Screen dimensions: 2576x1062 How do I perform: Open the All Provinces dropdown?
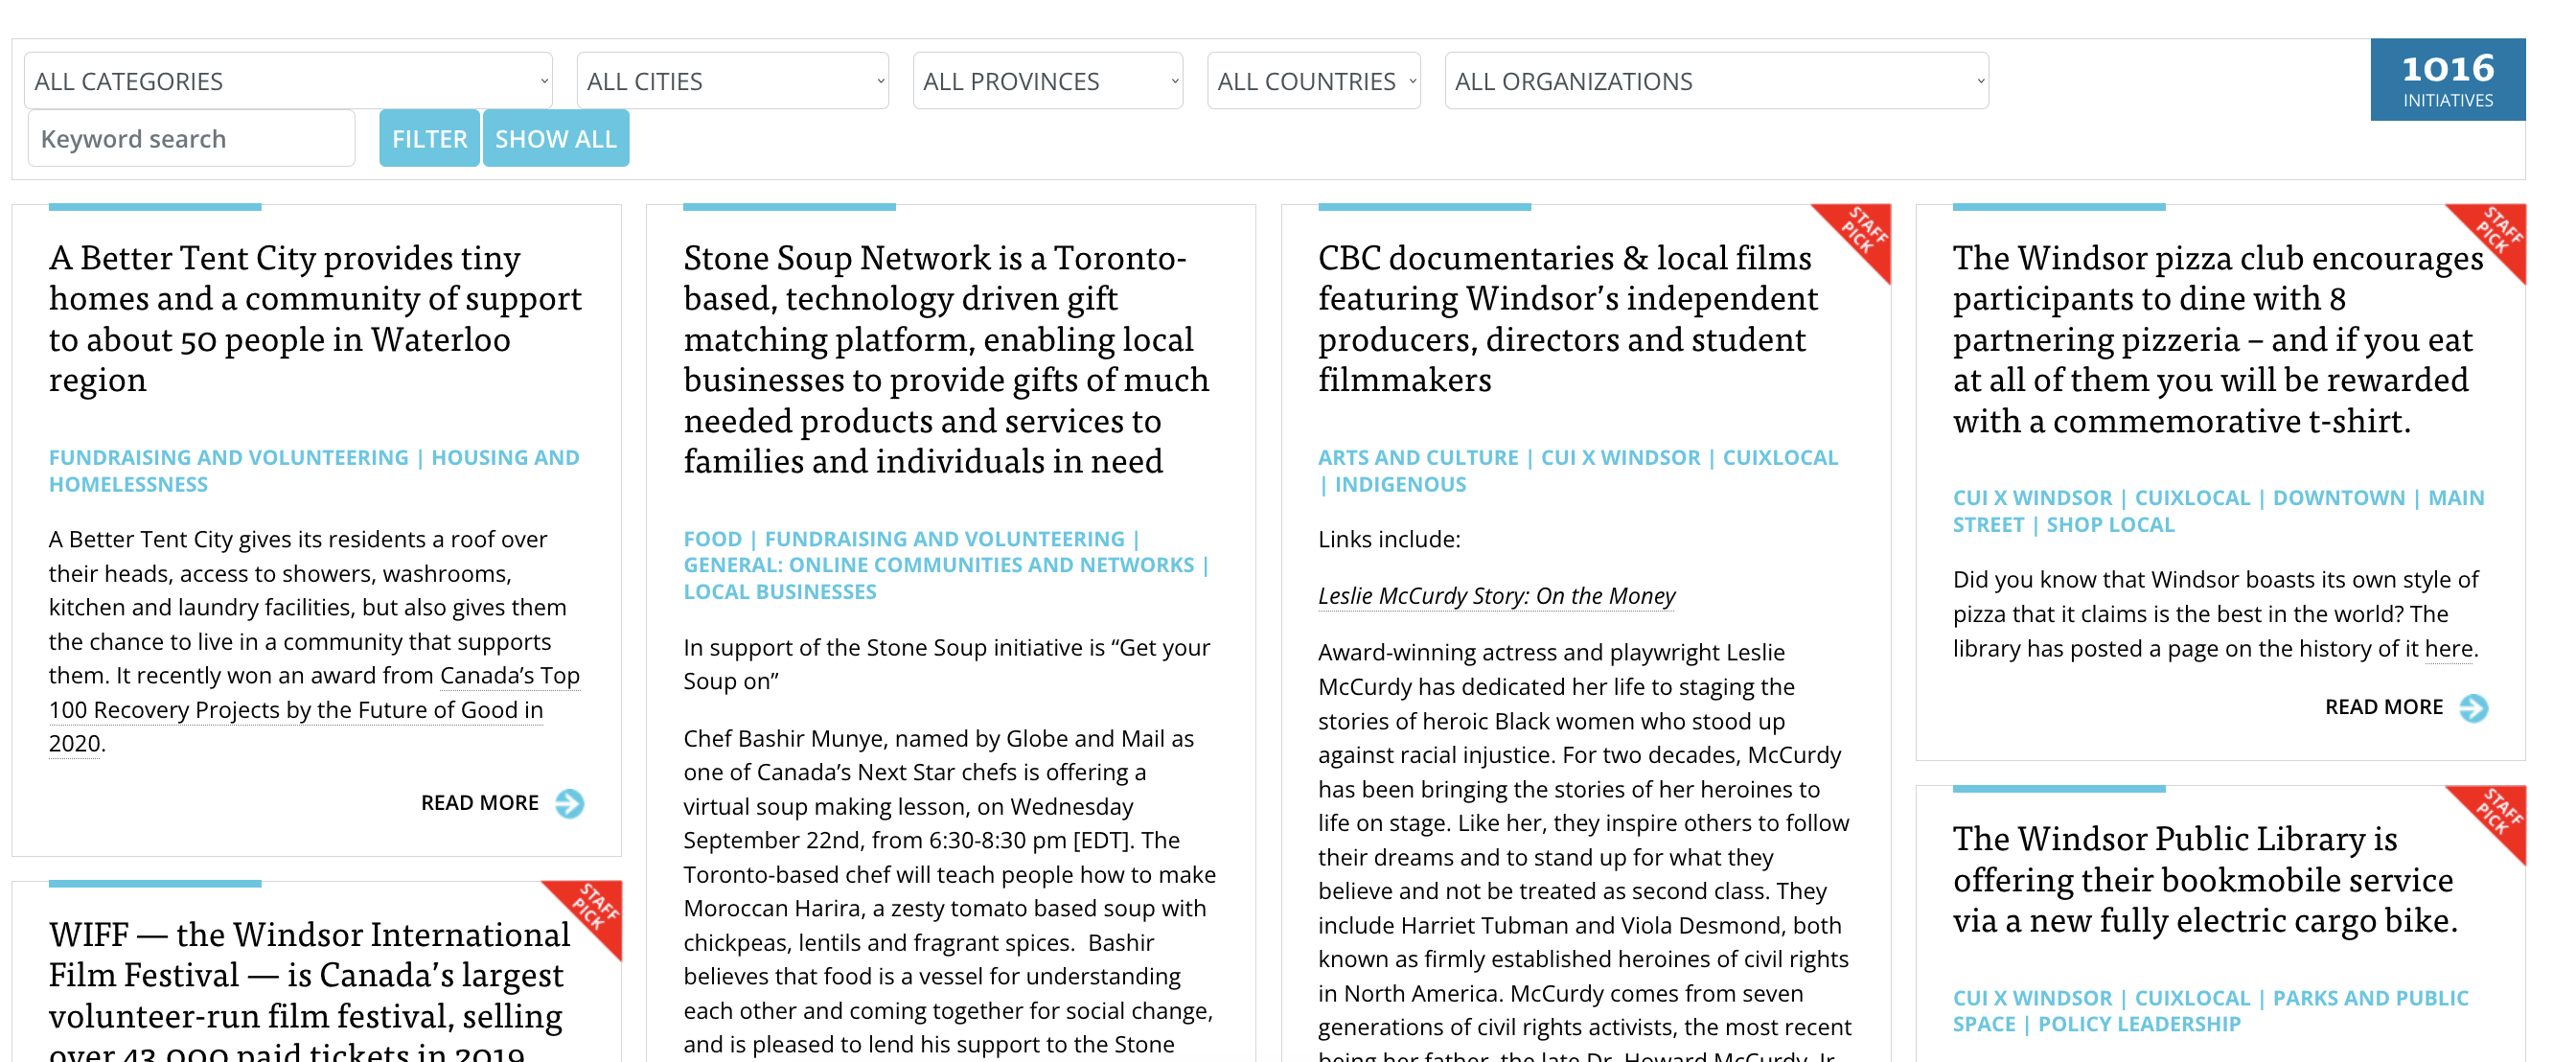[1047, 81]
